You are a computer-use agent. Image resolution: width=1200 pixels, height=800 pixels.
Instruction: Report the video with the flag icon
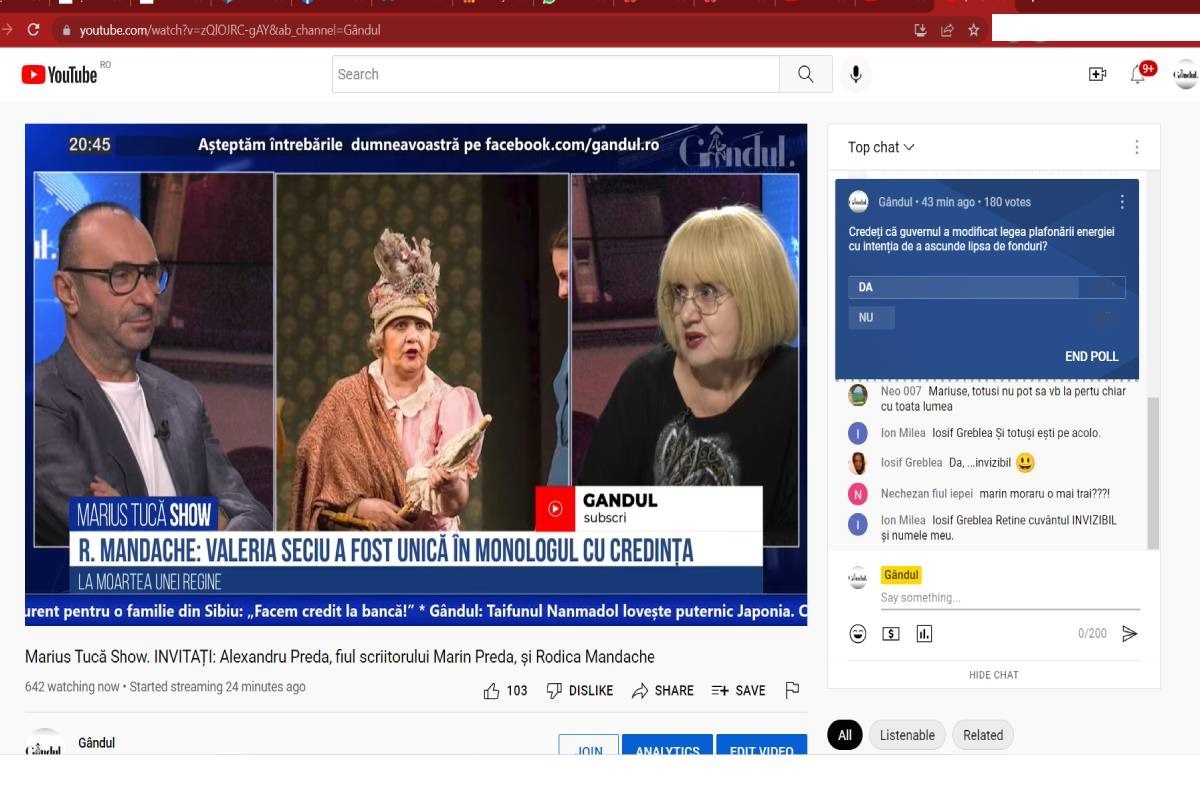pyautogui.click(x=792, y=690)
